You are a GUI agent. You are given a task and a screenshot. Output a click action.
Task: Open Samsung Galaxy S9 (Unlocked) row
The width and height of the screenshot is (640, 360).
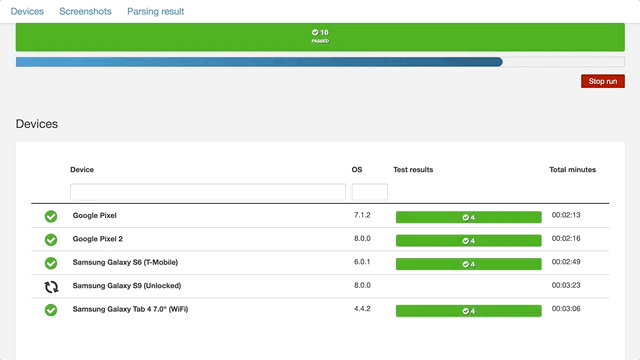[x=320, y=286]
